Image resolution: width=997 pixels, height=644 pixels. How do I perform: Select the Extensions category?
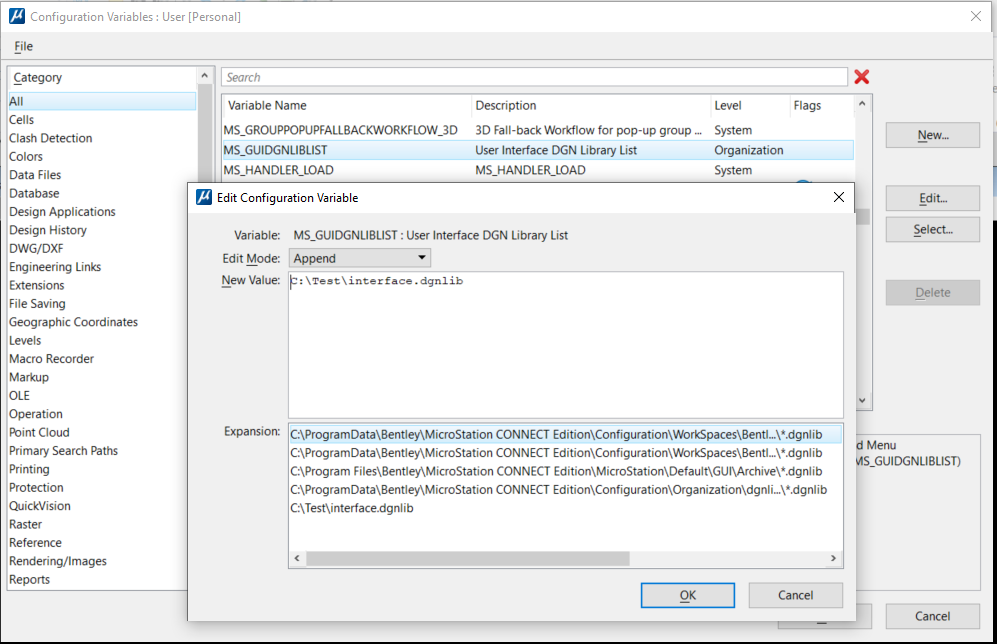(x=98, y=285)
